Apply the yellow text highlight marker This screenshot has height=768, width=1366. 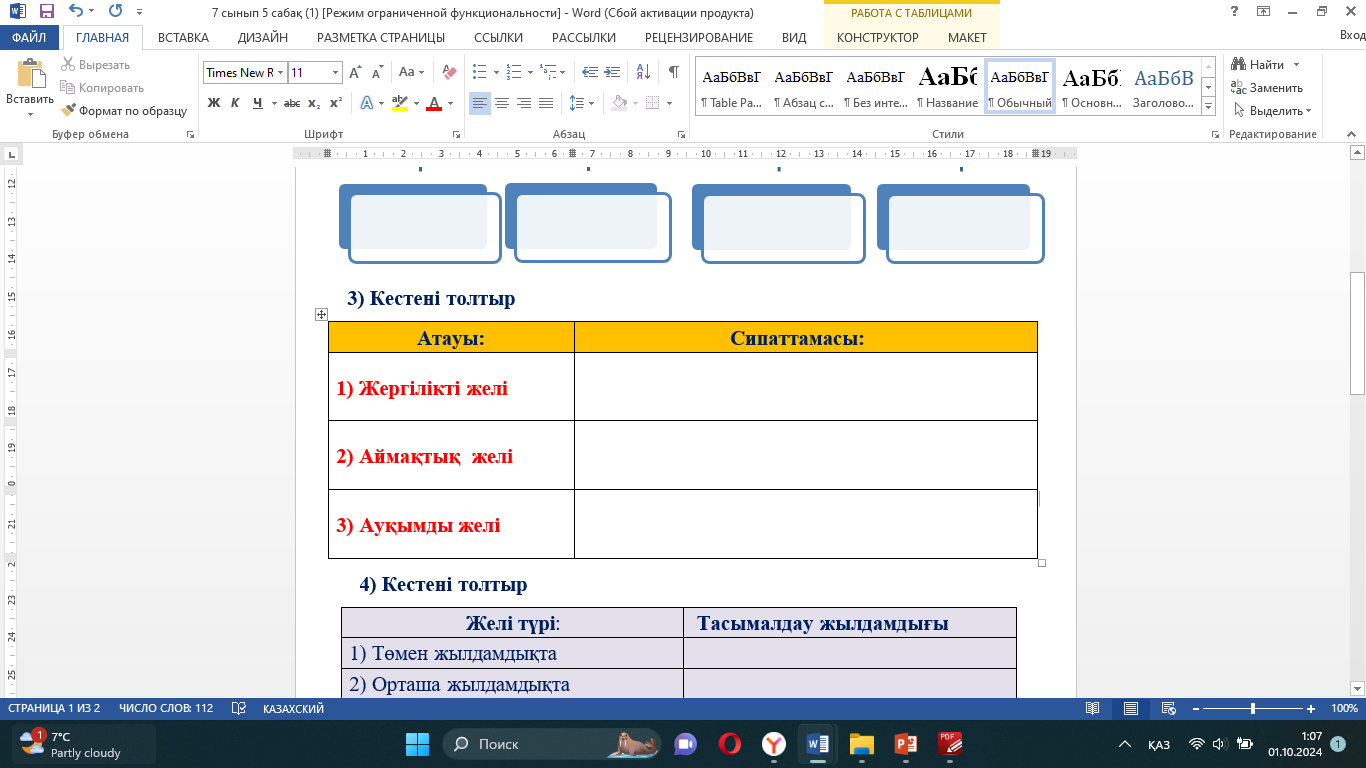[399, 103]
